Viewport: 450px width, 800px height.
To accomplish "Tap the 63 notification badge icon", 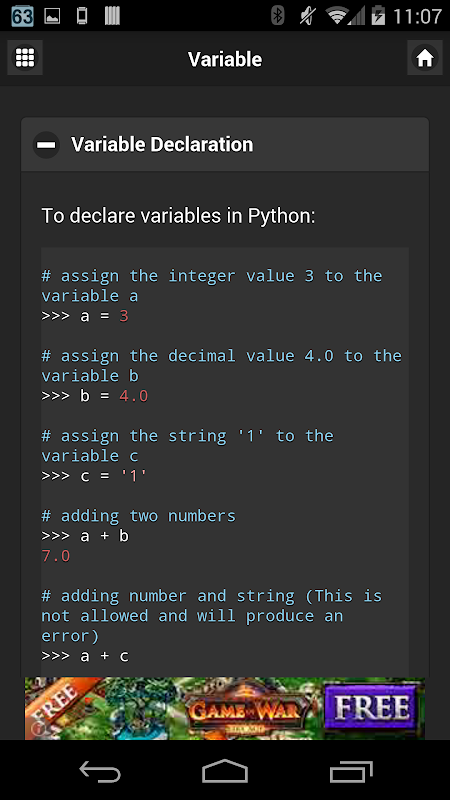I will pyautogui.click(x=22, y=16).
